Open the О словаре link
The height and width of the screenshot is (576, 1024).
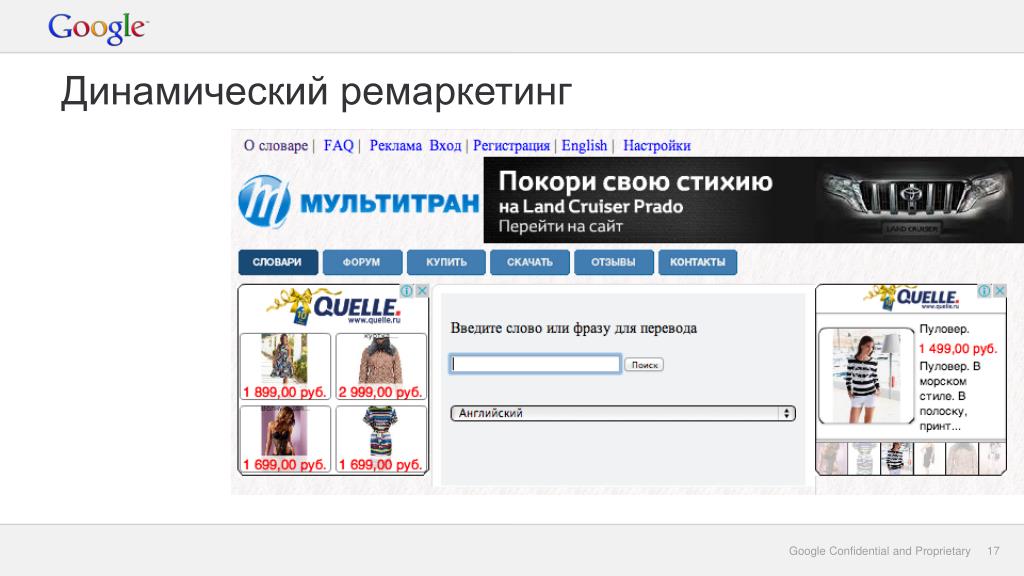276,146
